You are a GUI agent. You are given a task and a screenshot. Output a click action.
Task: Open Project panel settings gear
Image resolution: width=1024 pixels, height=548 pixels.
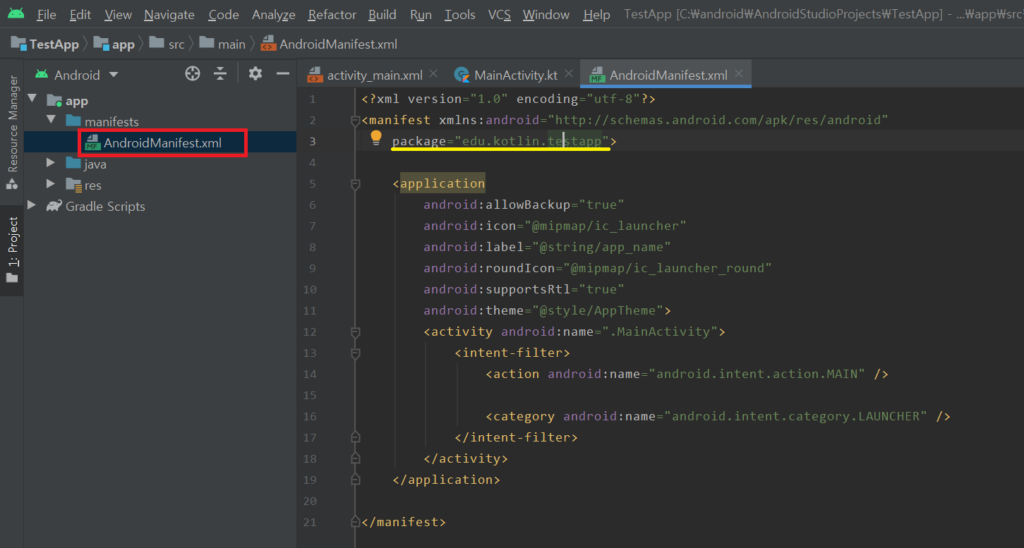click(x=255, y=74)
